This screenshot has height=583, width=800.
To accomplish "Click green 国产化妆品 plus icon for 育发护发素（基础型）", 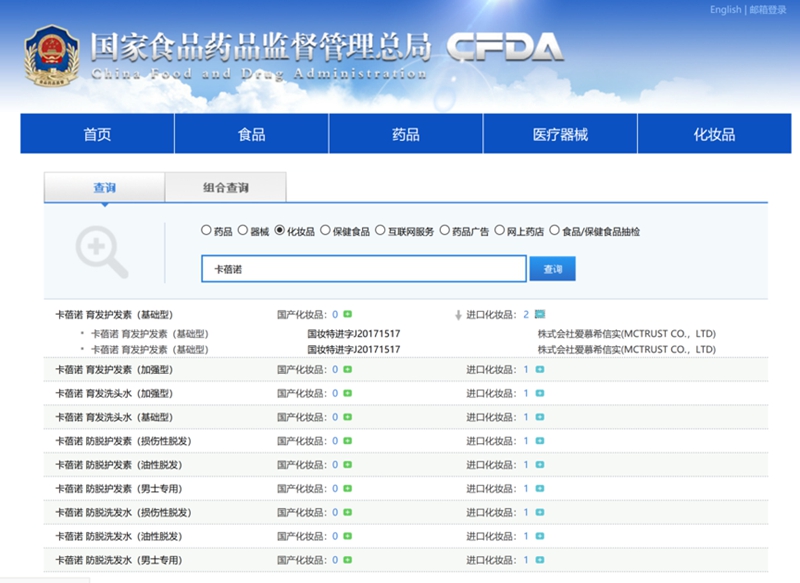I will 347,314.
